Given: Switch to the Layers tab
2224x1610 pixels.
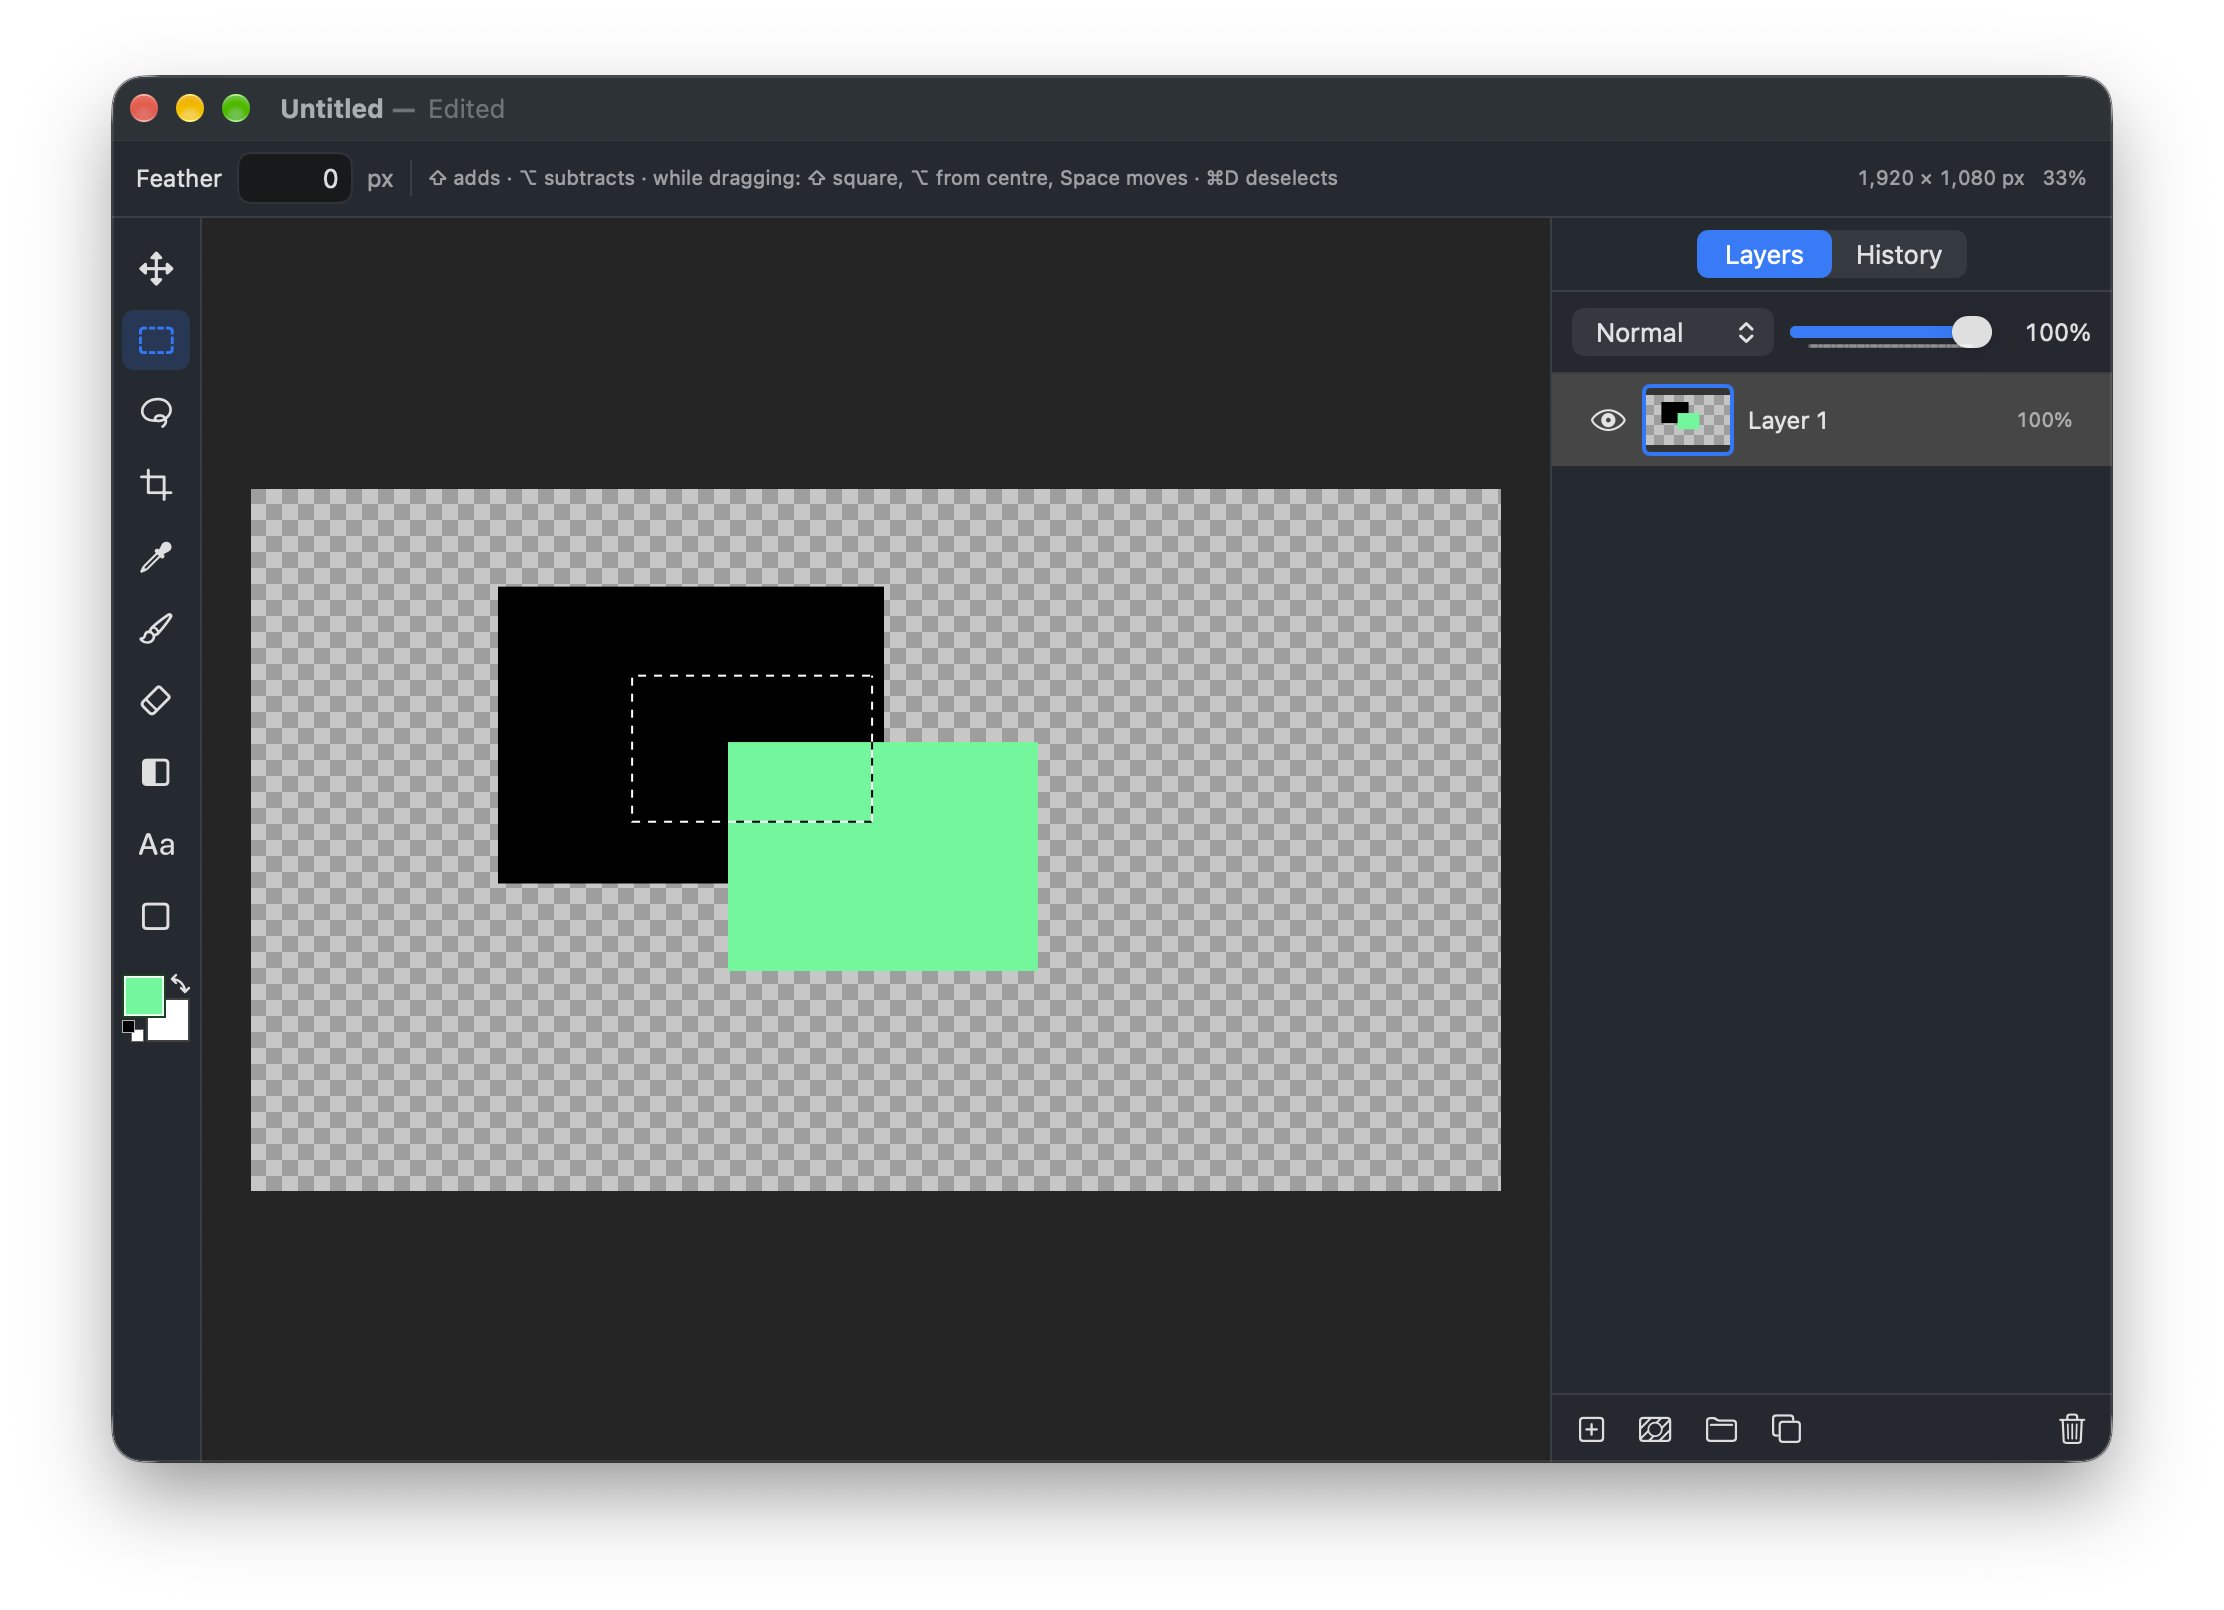Looking at the screenshot, I should 1764,254.
